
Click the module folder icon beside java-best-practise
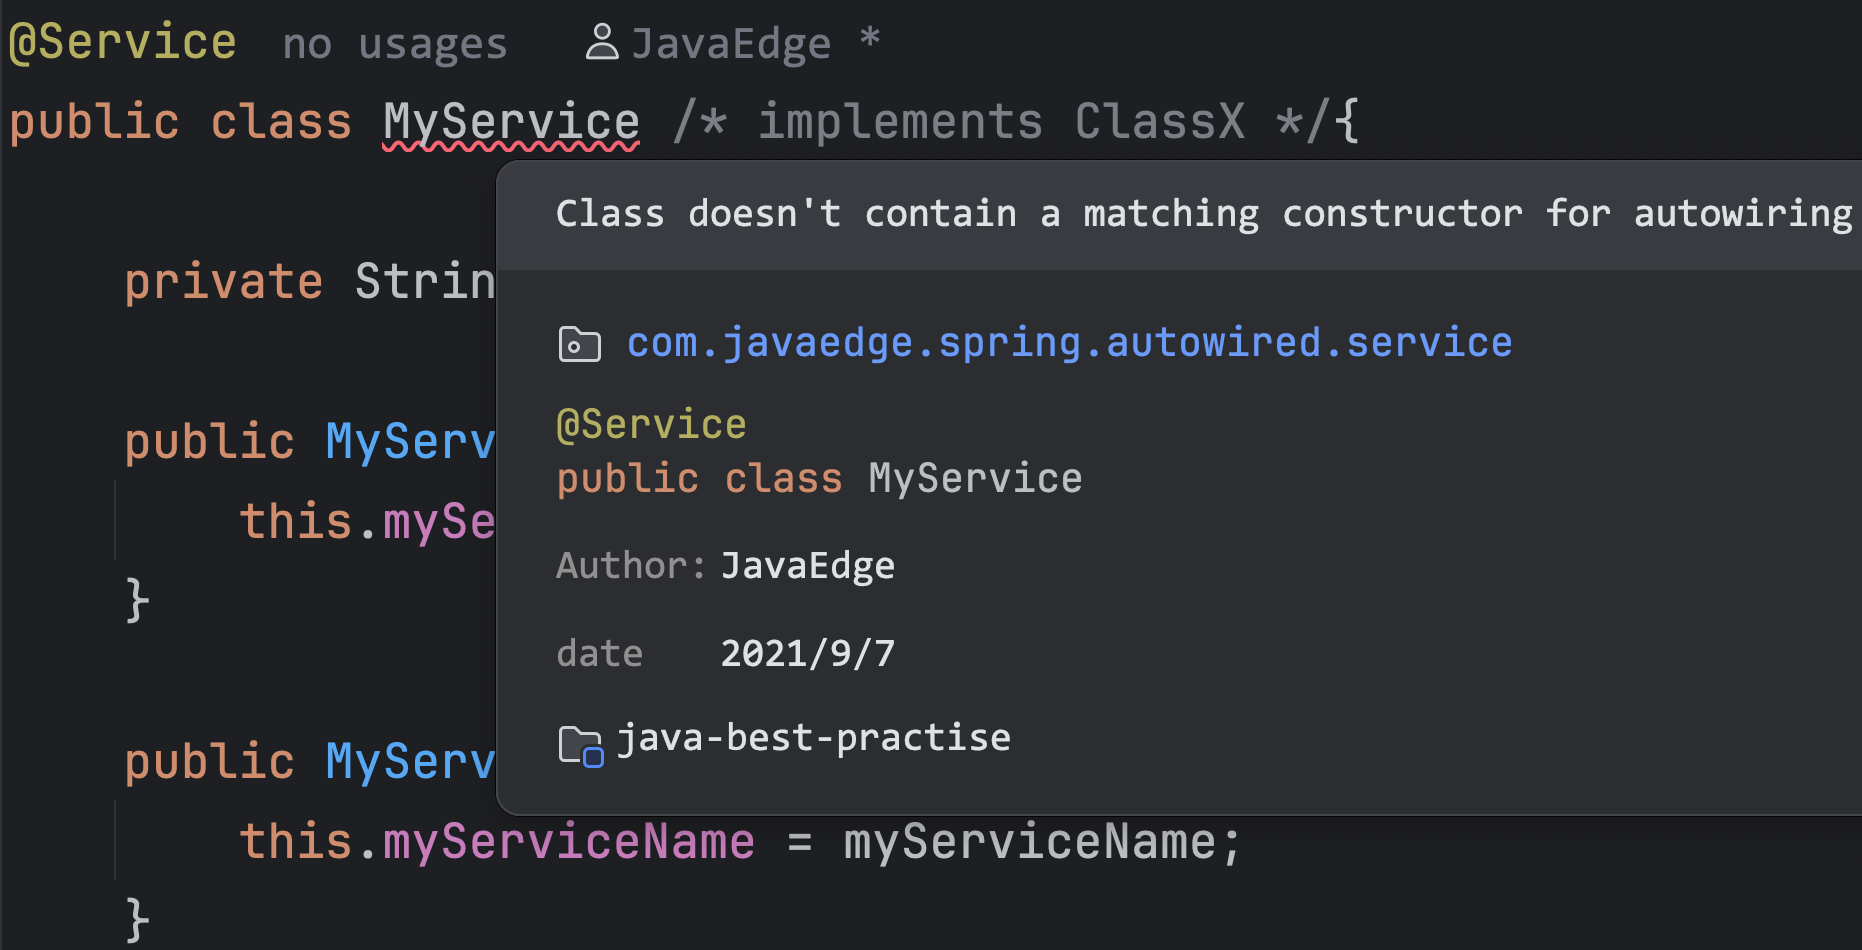coord(580,745)
